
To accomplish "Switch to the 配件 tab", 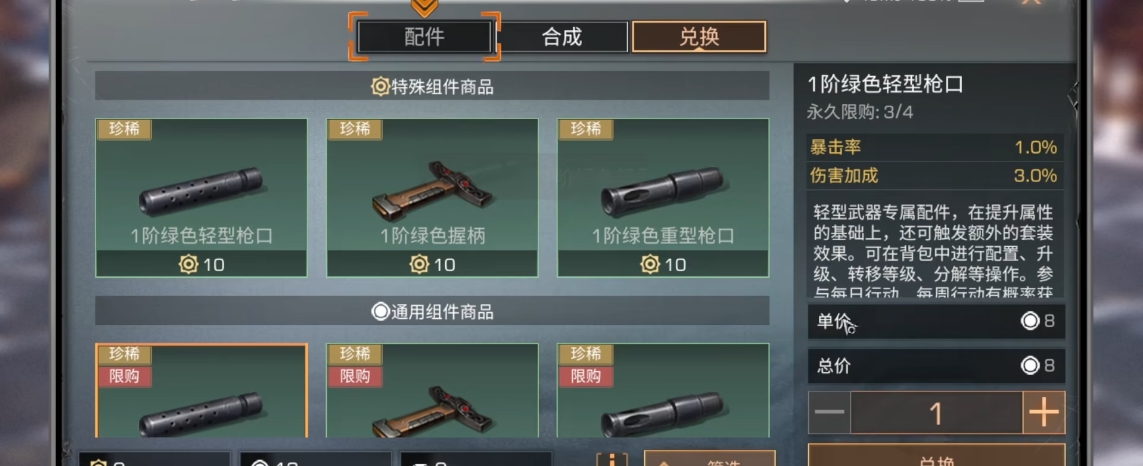I will pyautogui.click(x=424, y=36).
